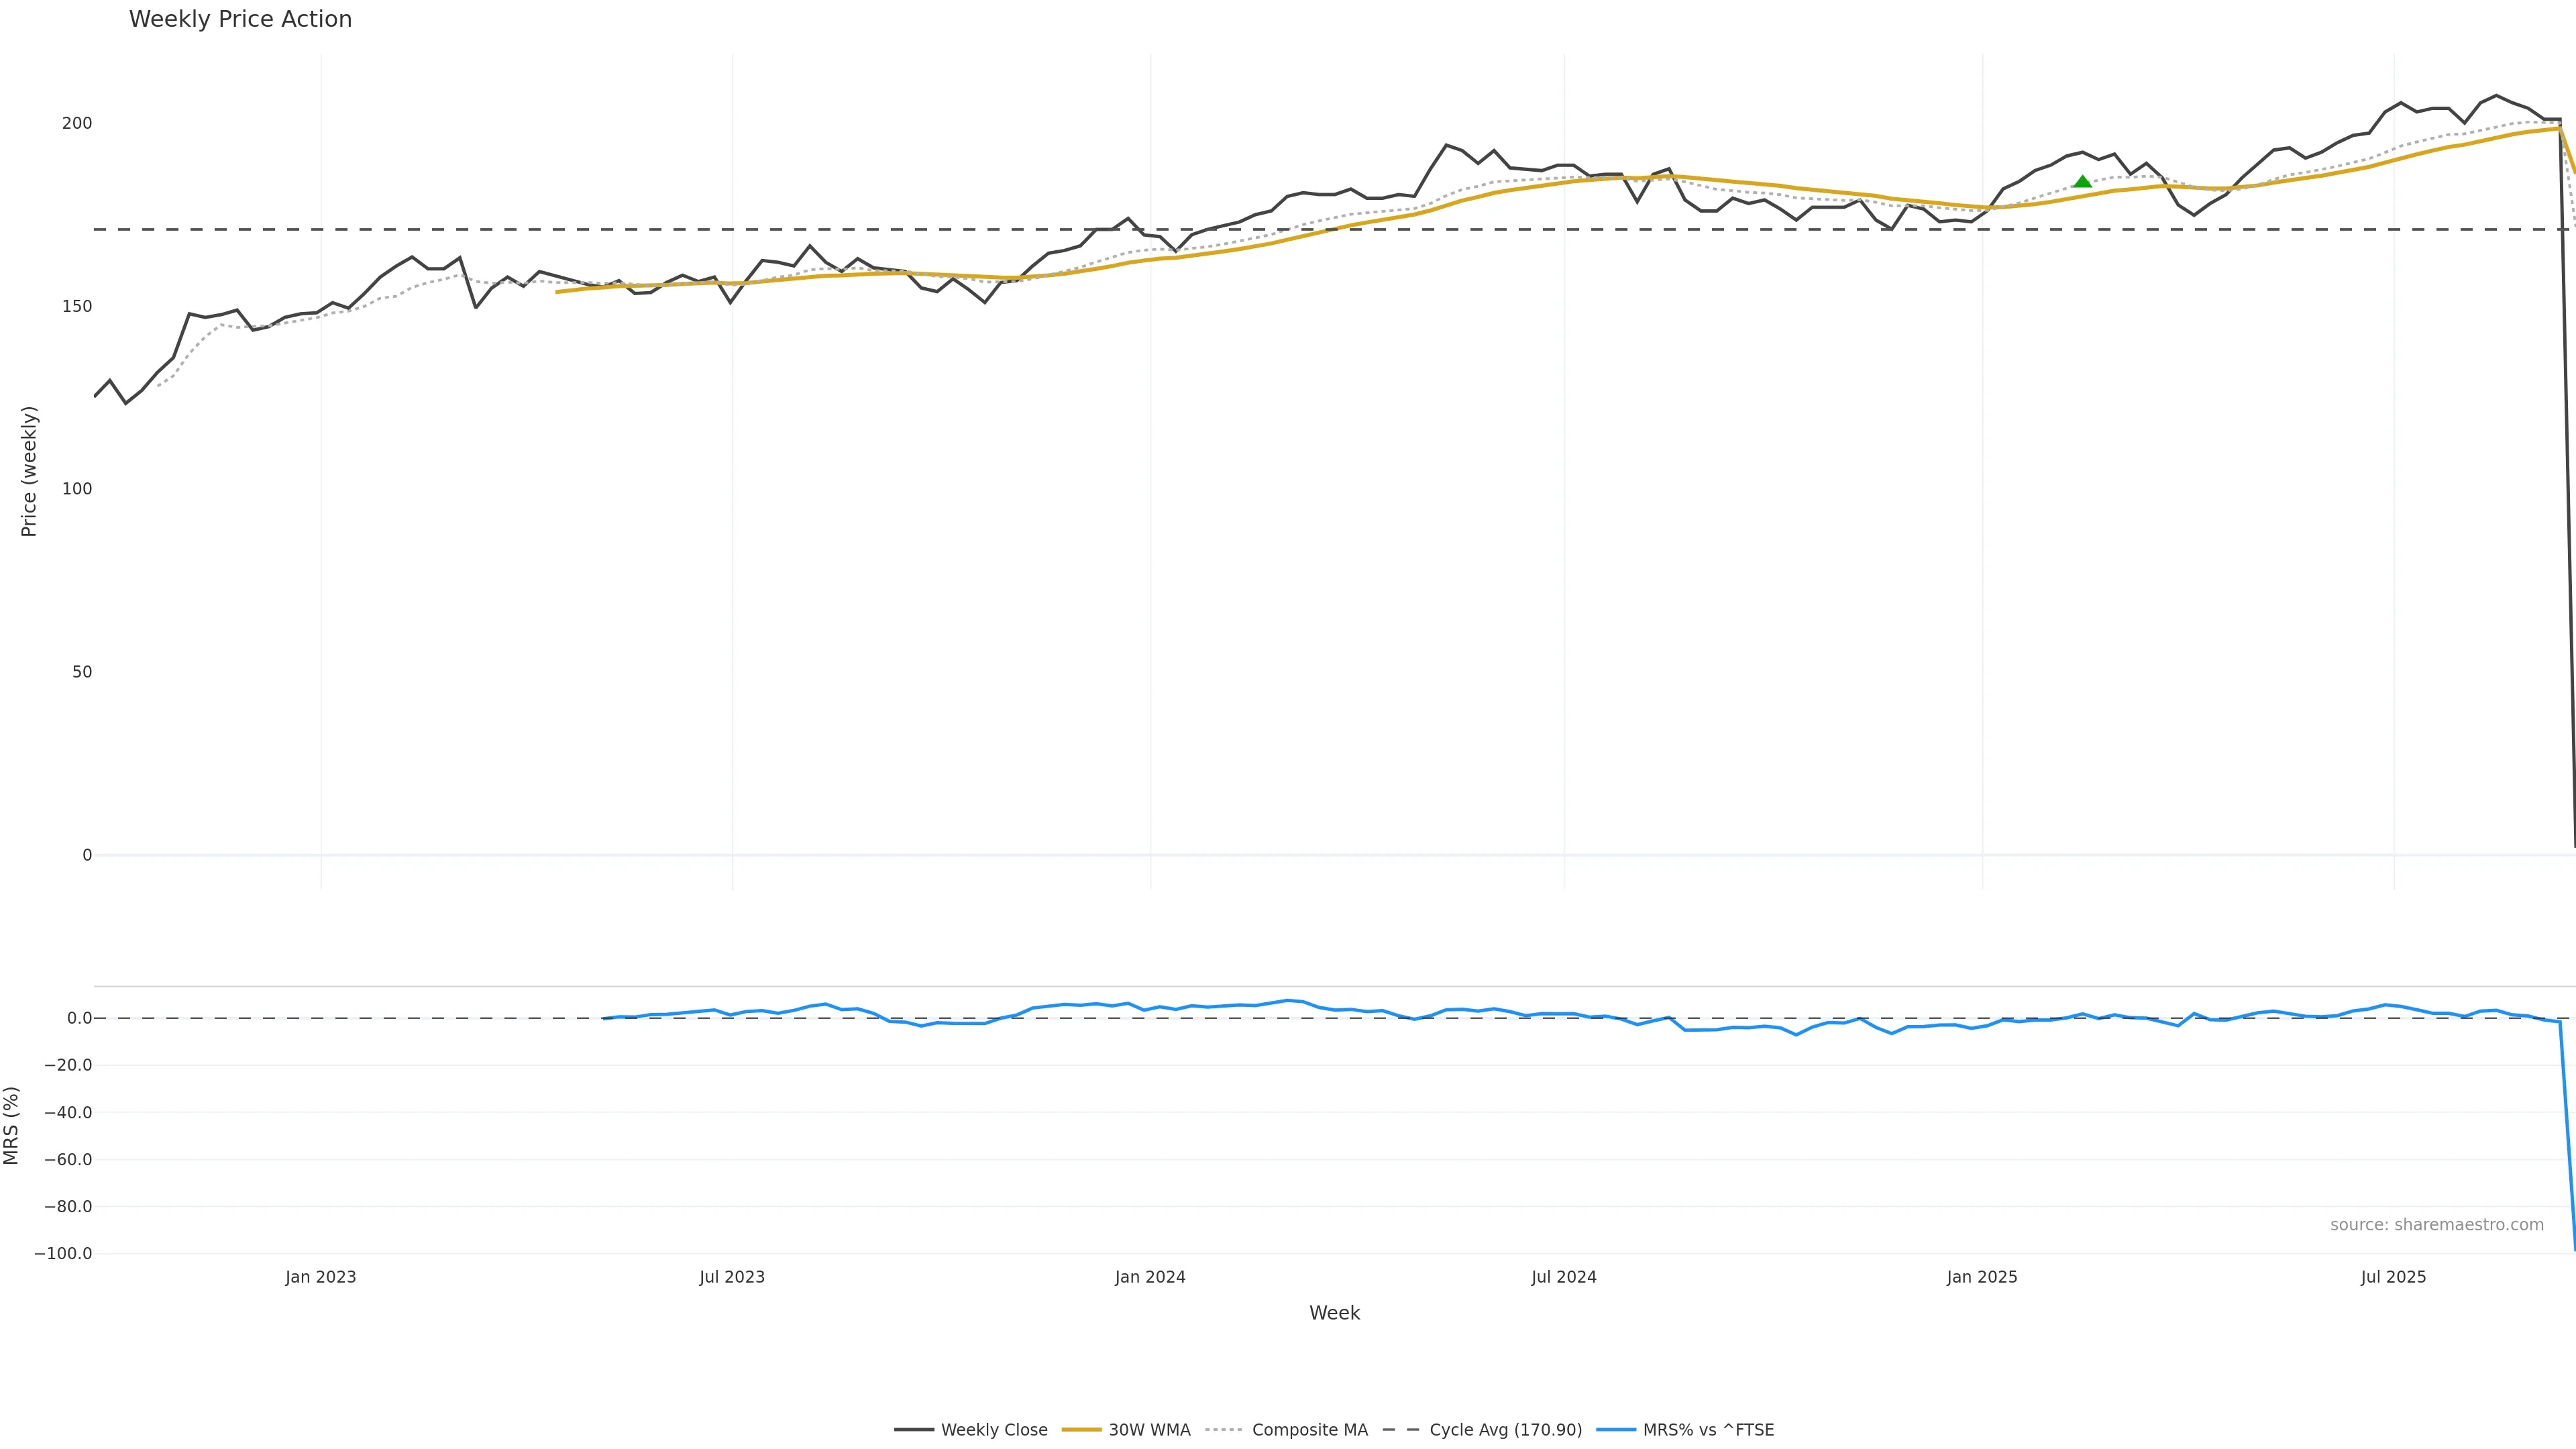Screen dimensions: 2576x1449
Task: Select the Jan 2024 x-axis label
Action: [1150, 1277]
